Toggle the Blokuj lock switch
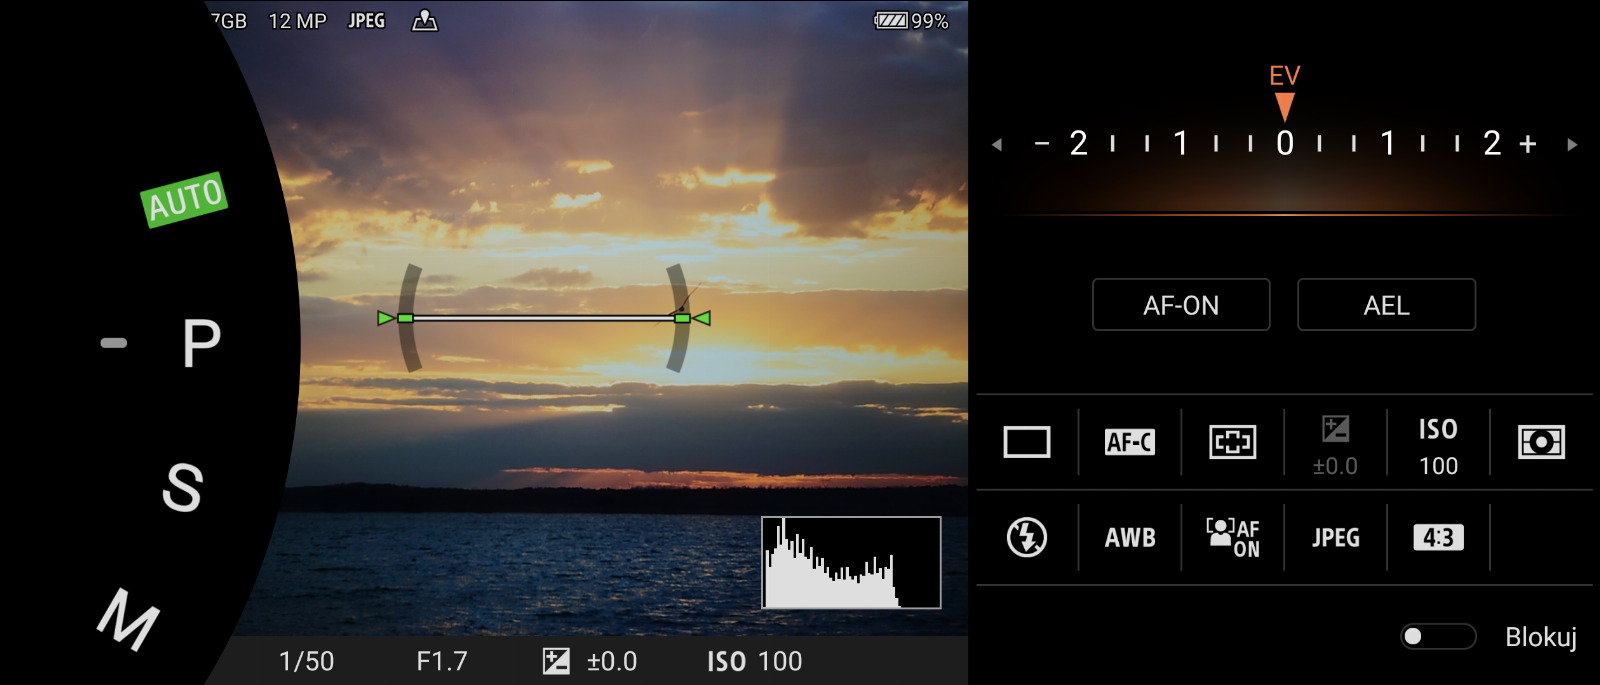Screen dimensions: 1600x685 [x=1438, y=637]
